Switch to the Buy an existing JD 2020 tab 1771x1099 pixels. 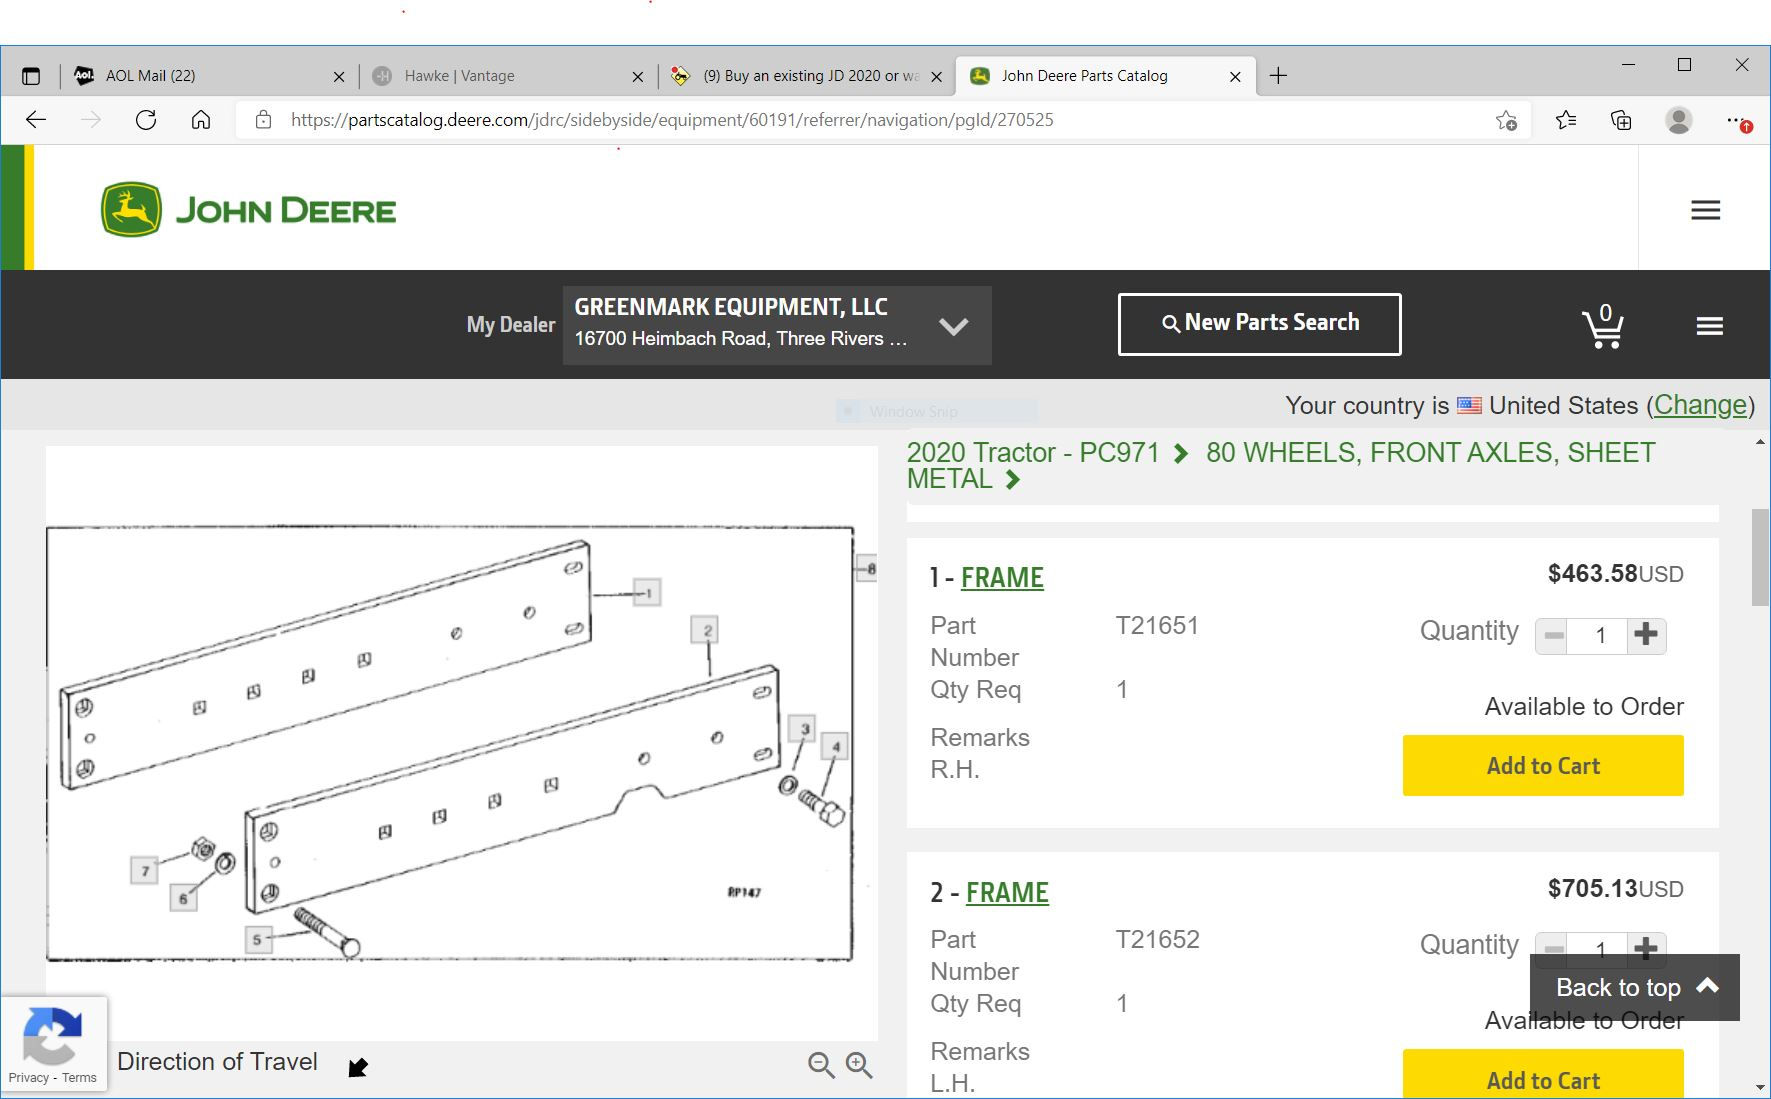pos(806,76)
